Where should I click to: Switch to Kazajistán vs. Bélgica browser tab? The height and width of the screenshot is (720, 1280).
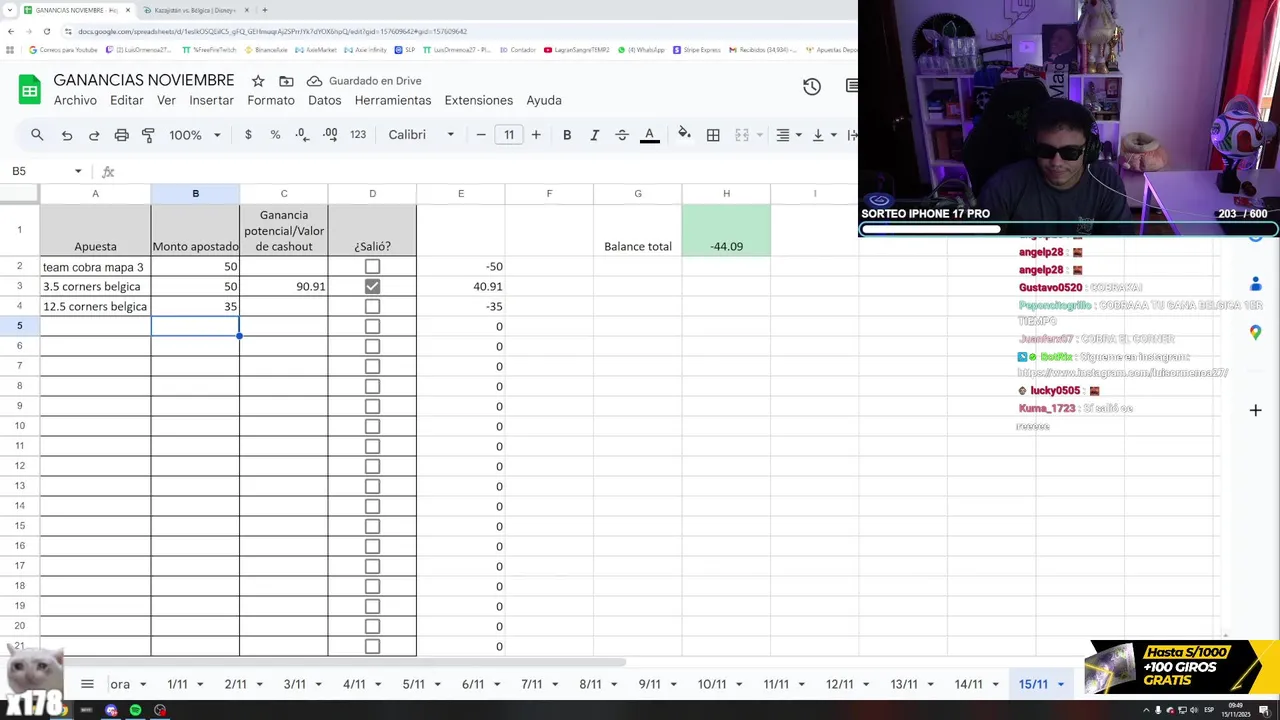(x=194, y=10)
